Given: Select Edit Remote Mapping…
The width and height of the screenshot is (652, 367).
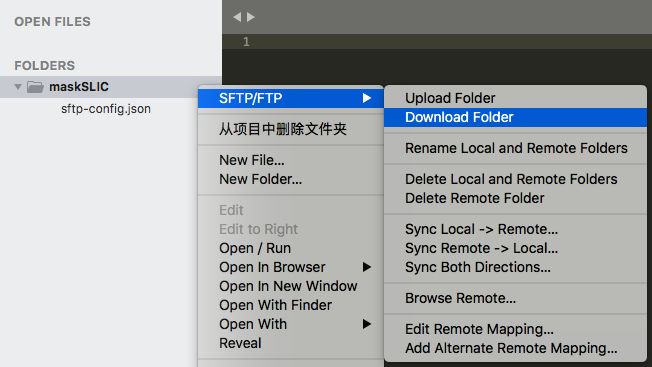Looking at the screenshot, I should [515, 329].
